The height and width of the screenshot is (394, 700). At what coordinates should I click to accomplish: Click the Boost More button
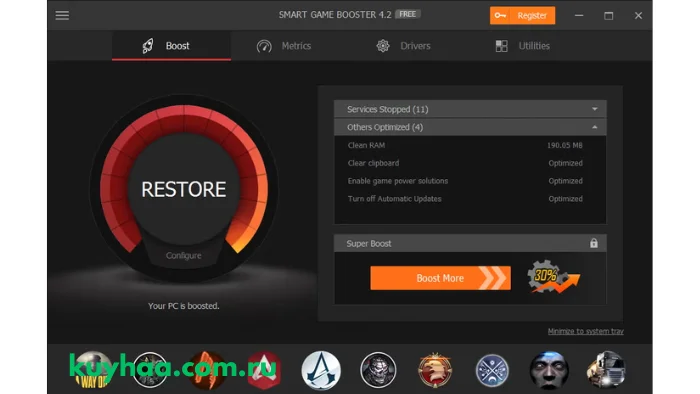tap(440, 278)
